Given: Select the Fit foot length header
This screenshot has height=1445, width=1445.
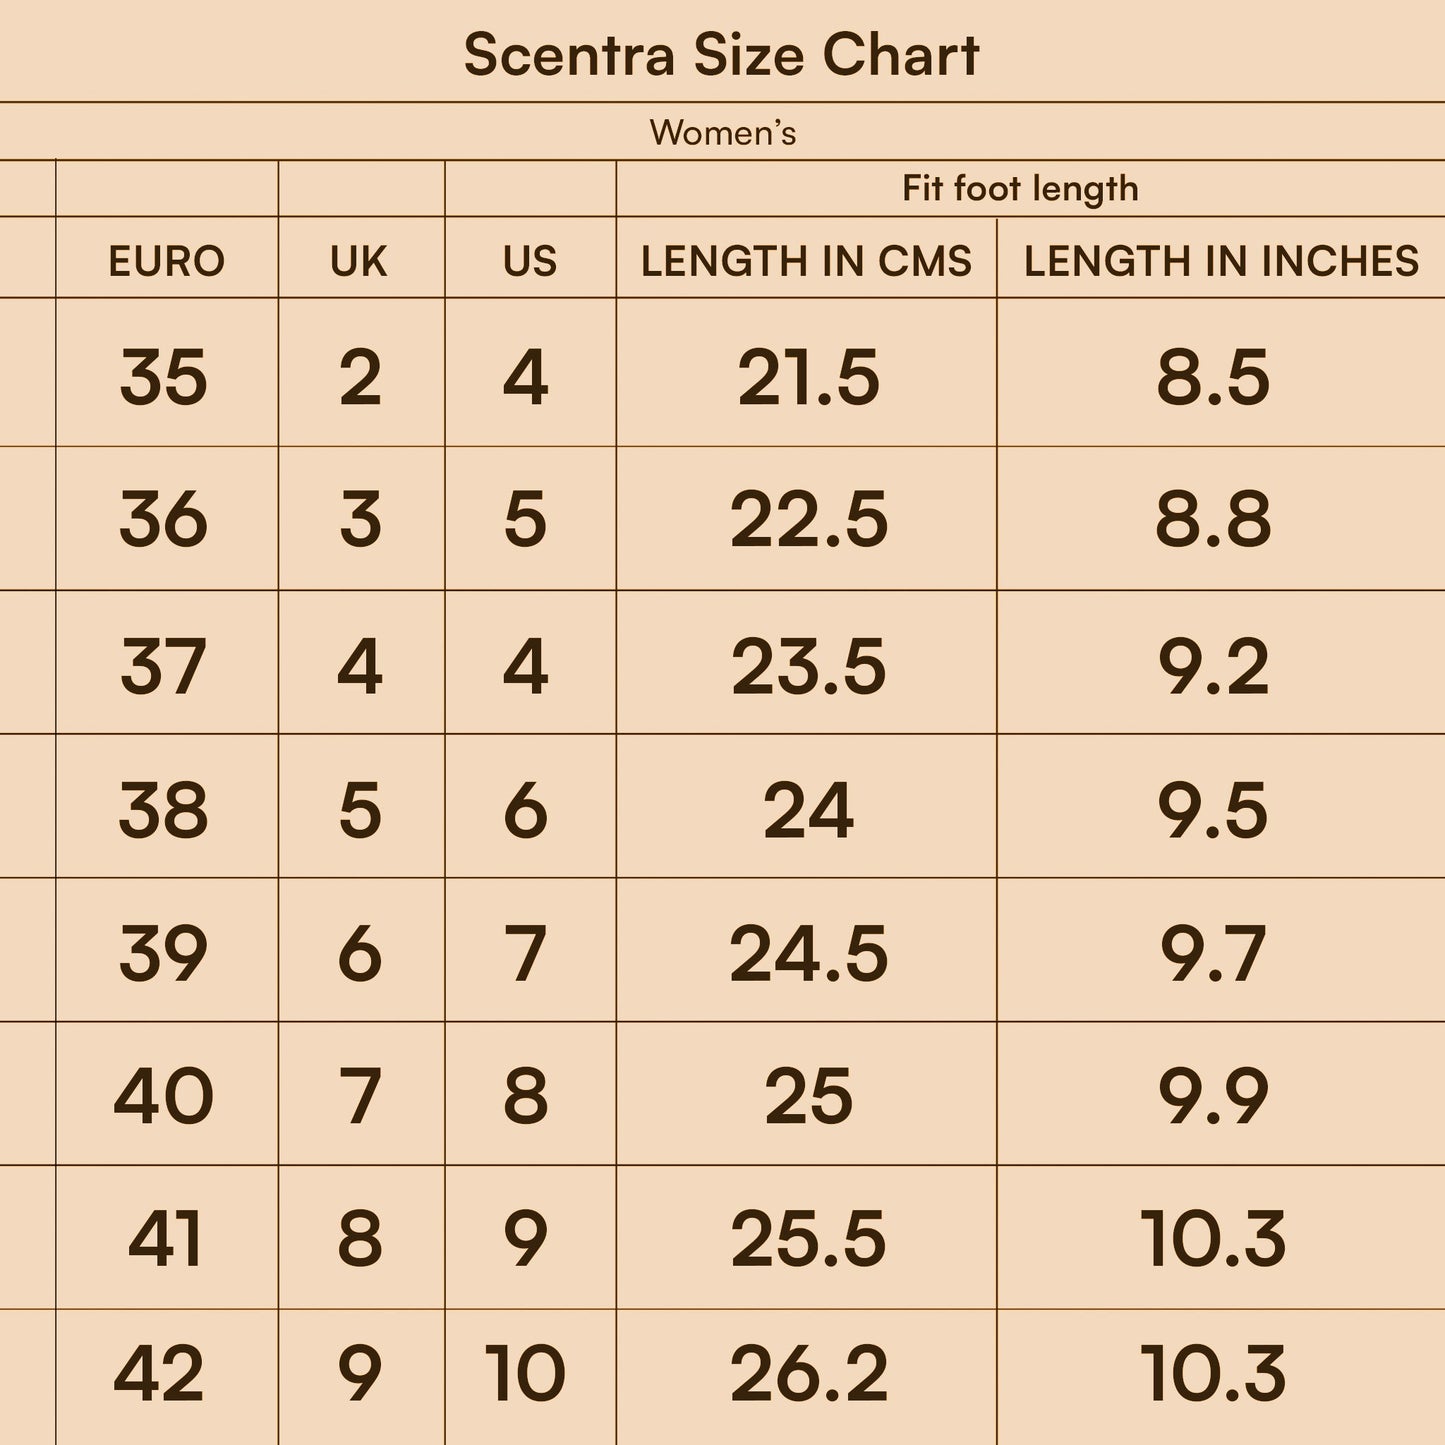Looking at the screenshot, I should tap(1020, 188).
